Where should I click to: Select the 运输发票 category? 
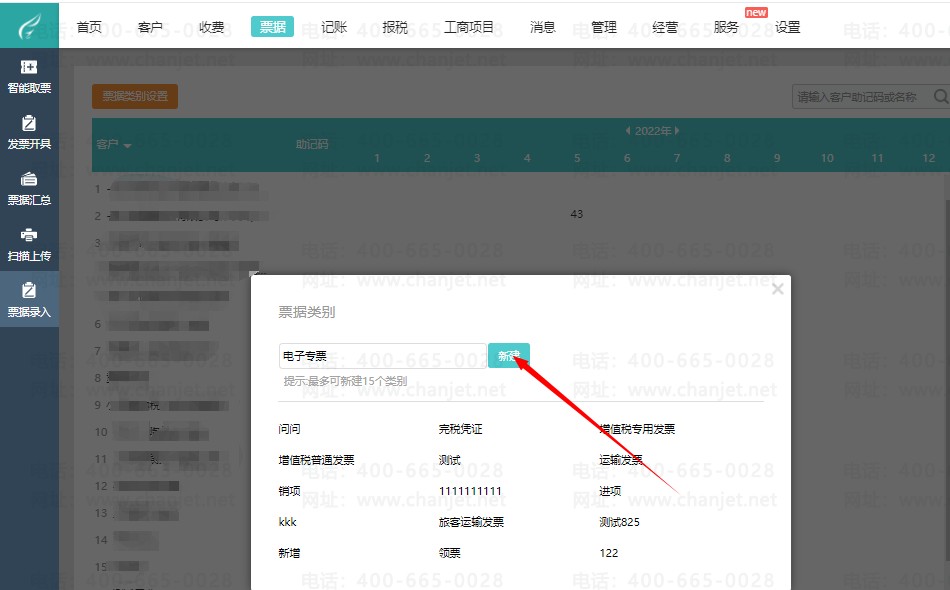621,460
